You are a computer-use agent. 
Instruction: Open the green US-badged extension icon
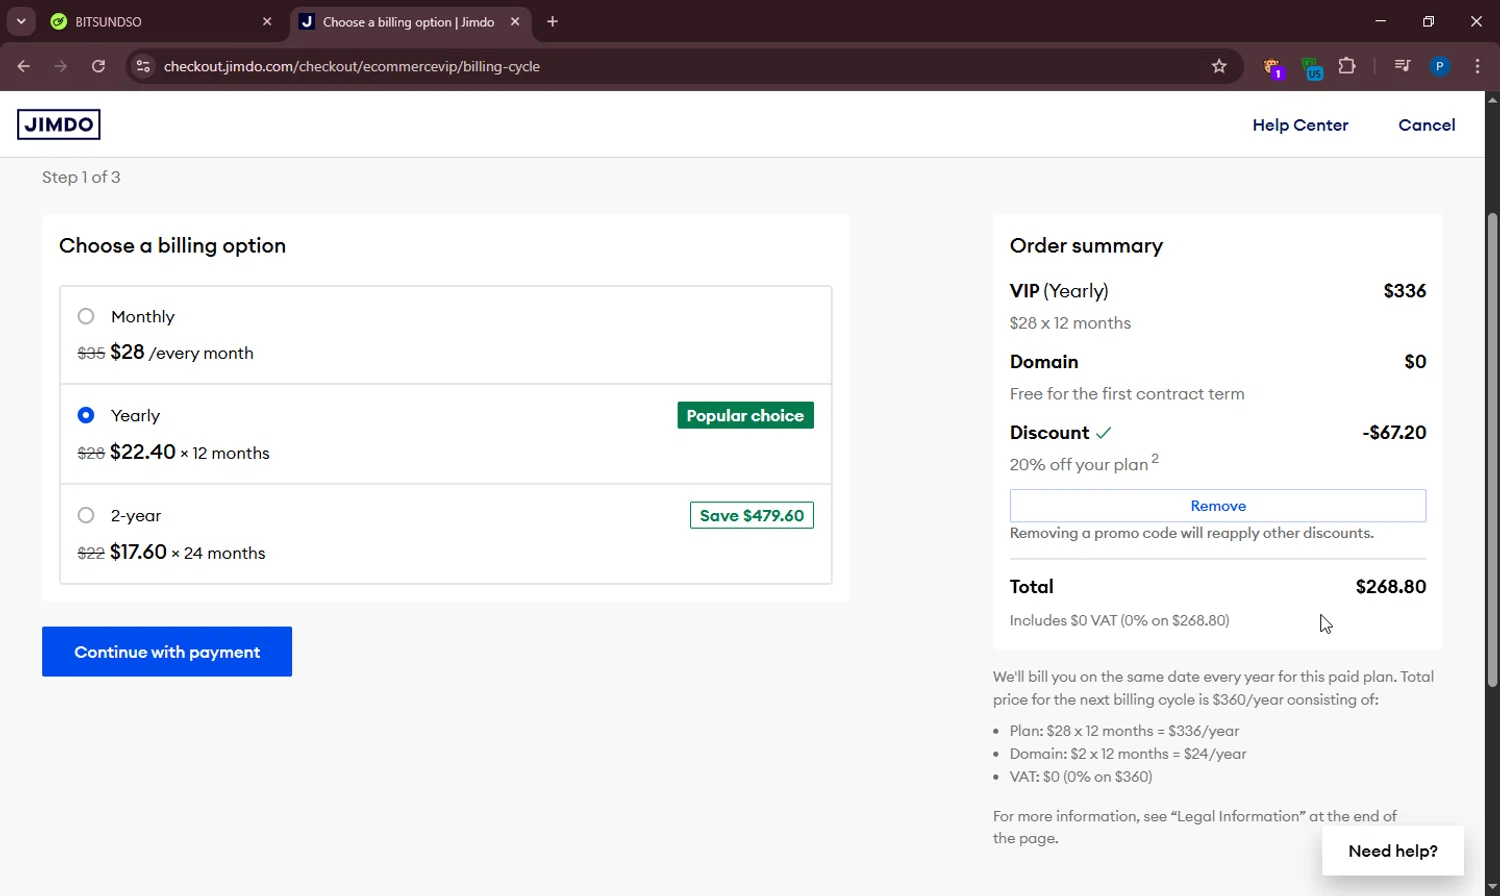1312,67
